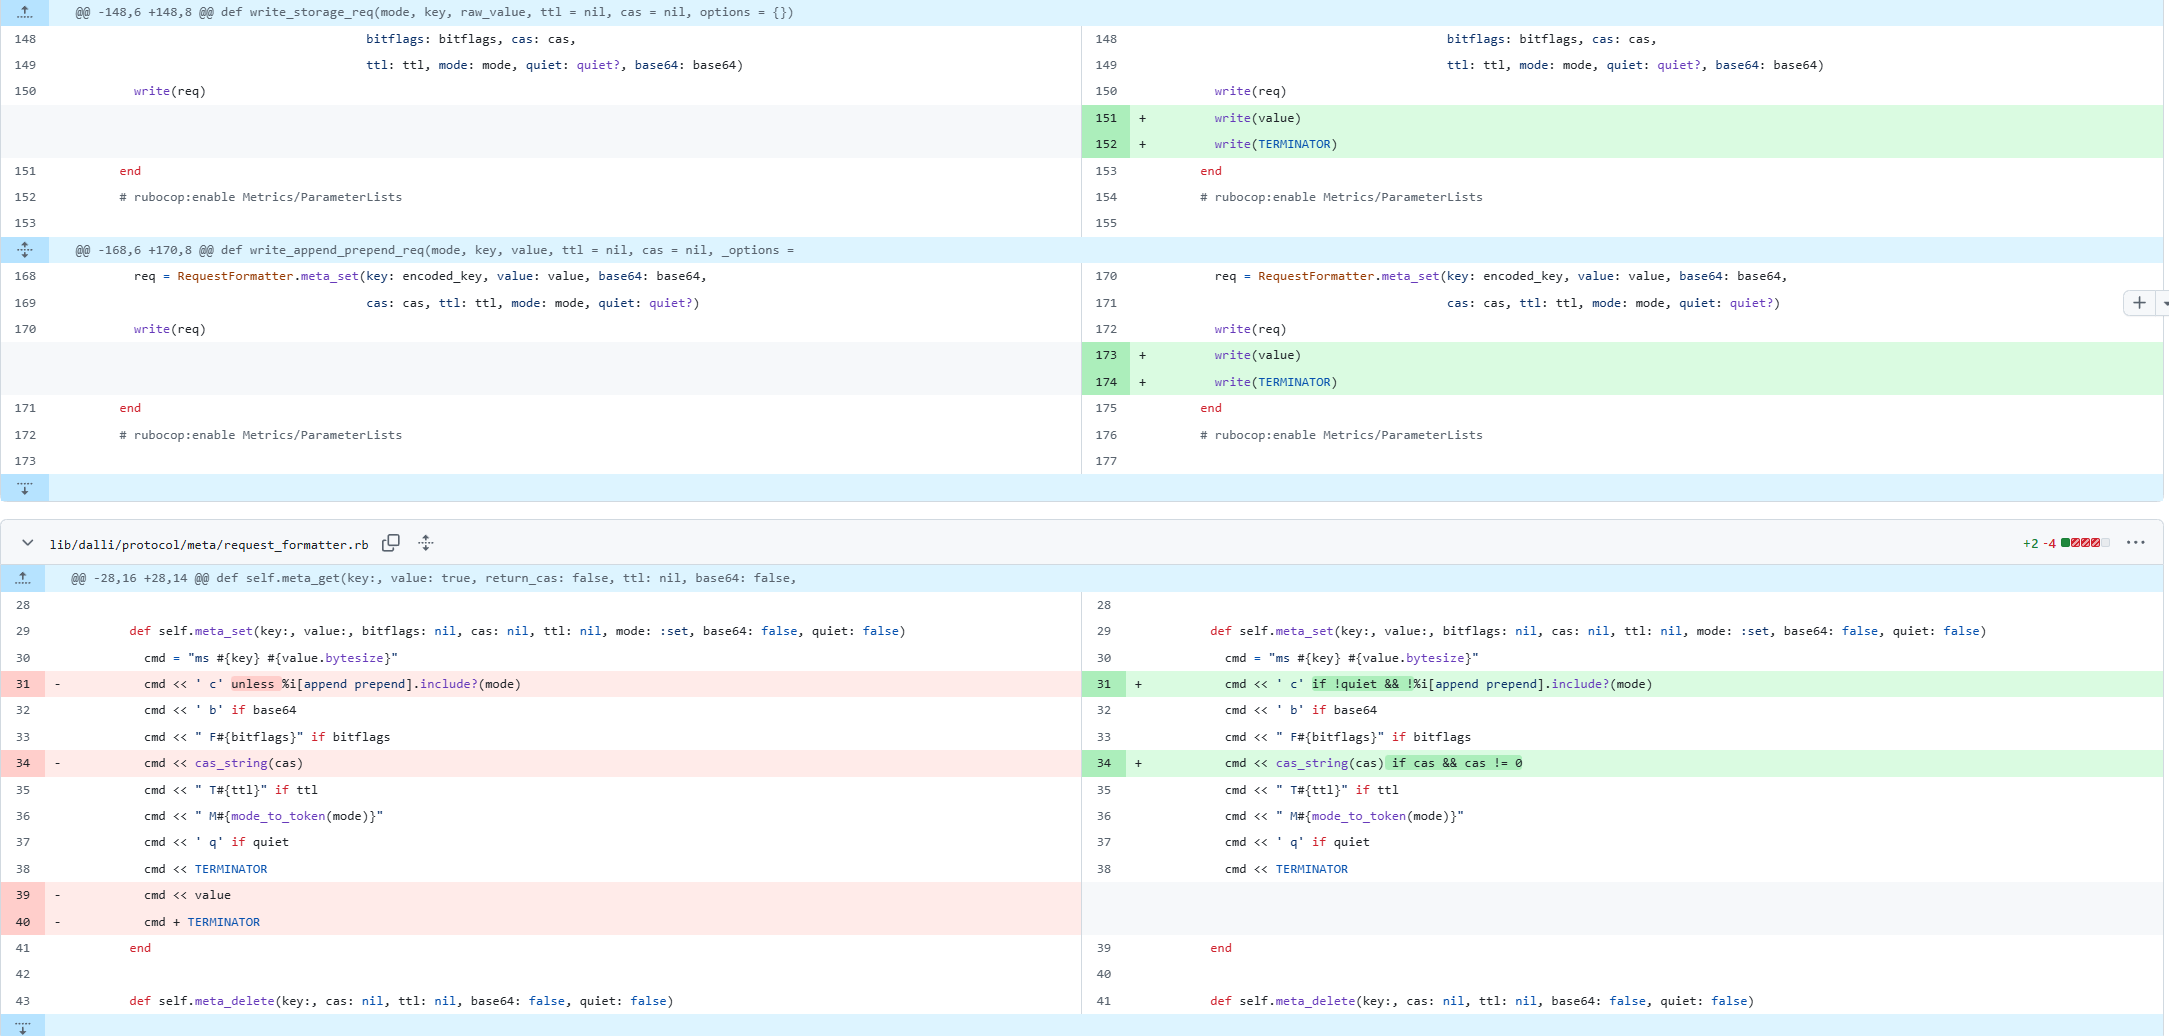
Task: Click removed code 'cmd << value'
Action: click(187, 895)
